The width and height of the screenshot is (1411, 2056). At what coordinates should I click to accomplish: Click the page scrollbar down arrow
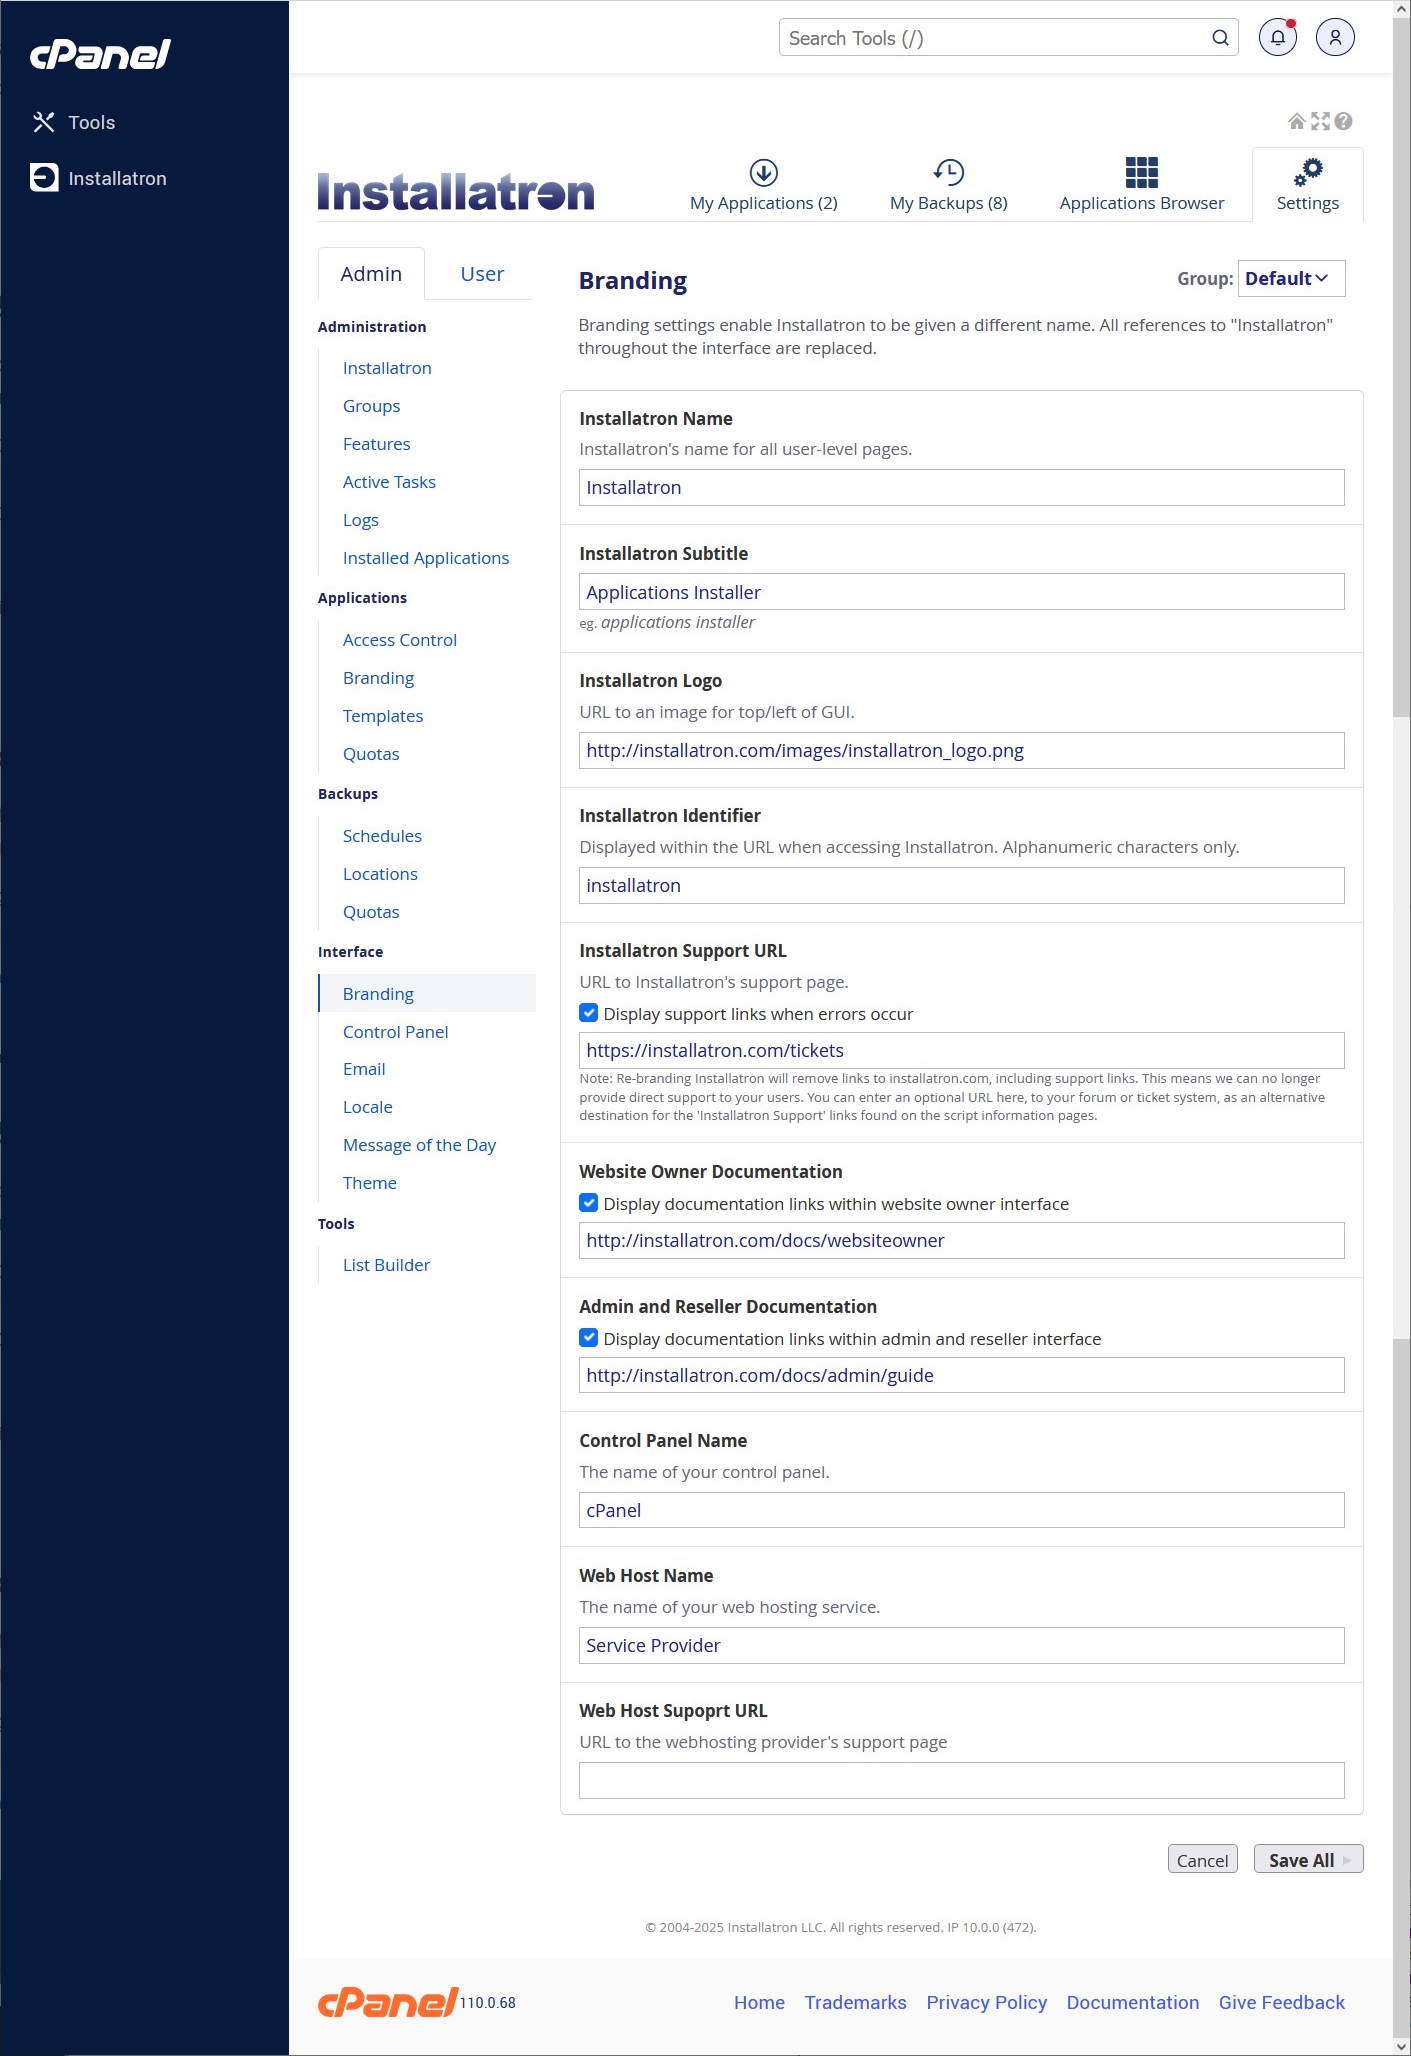pos(1401,2046)
